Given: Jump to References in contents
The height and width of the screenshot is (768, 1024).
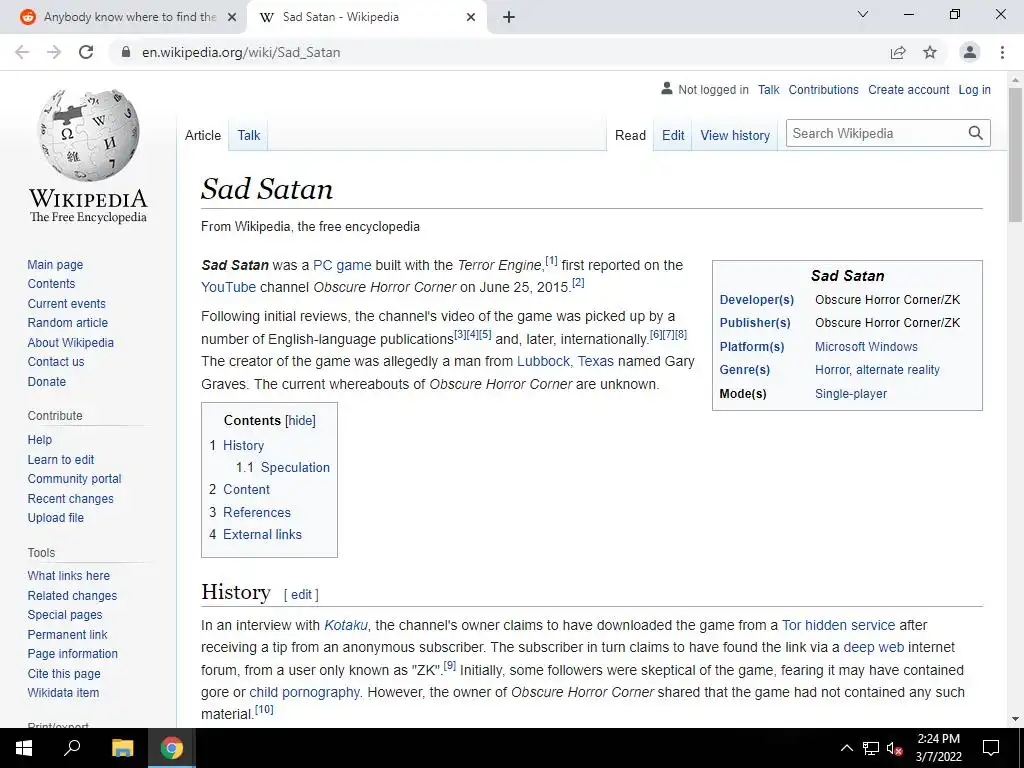Looking at the screenshot, I should [257, 513].
